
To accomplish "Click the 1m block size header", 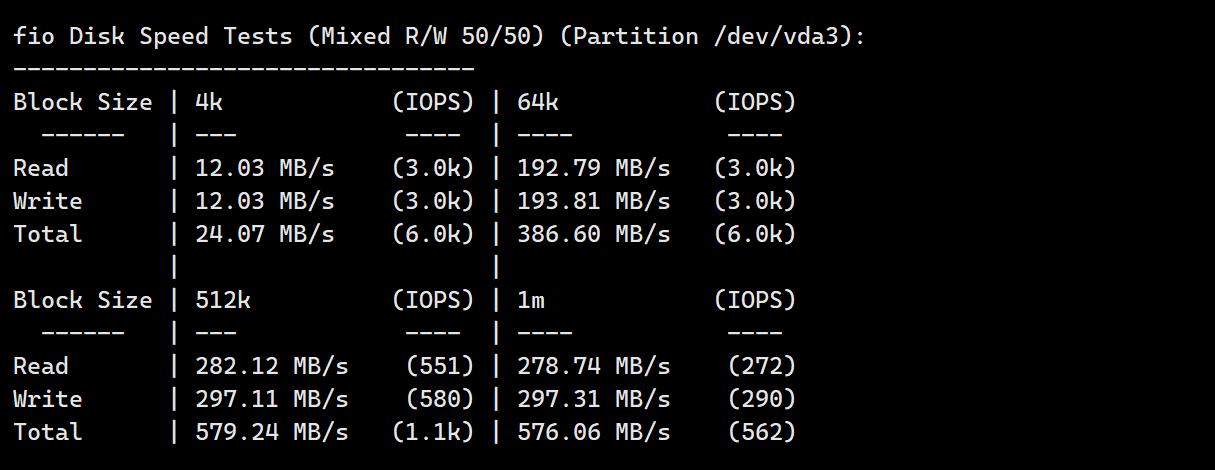I will coord(531,300).
